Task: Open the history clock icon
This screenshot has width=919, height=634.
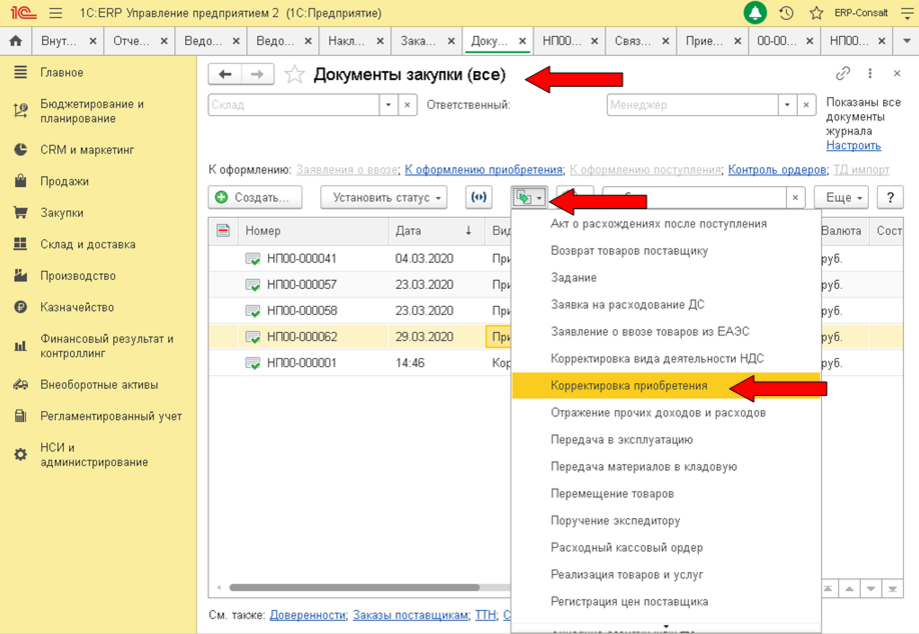Action: click(786, 12)
